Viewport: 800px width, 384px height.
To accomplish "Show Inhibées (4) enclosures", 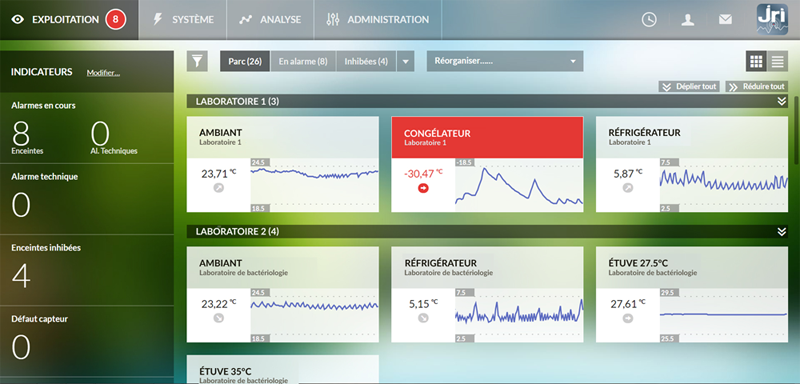I will (x=366, y=62).
